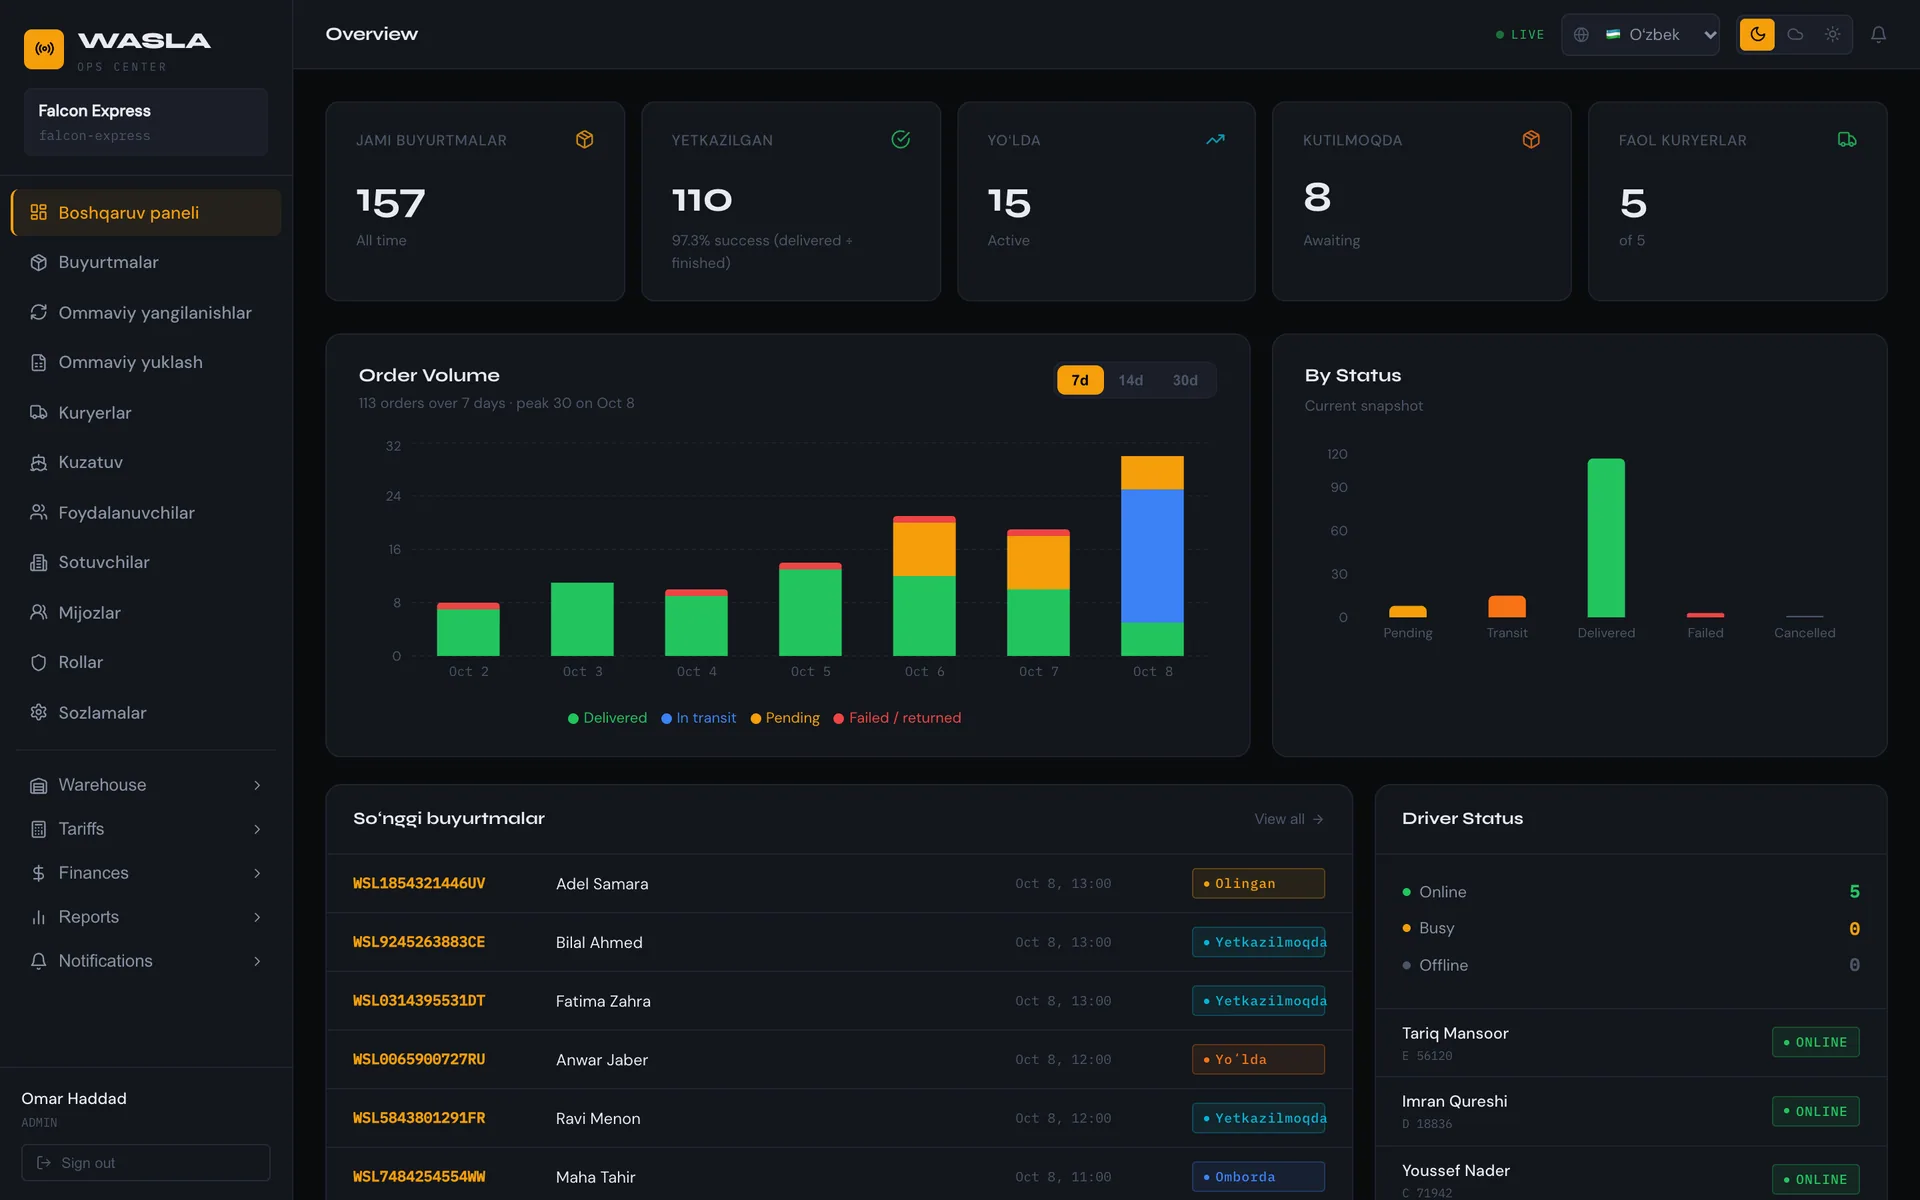Screen dimensions: 1920x1200
Task: Click the Rollar shield icon in the sidebar
Action: point(39,662)
